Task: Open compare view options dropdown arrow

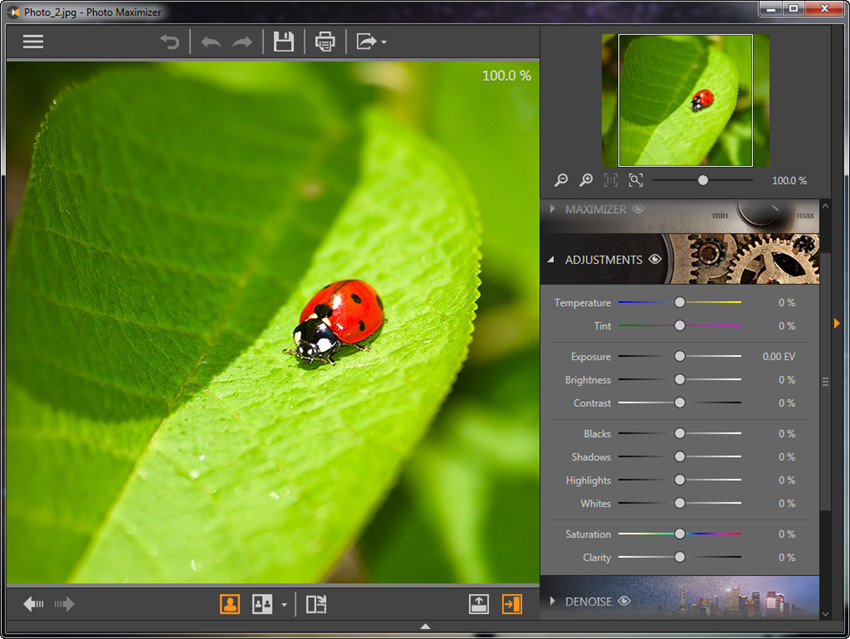Action: click(x=284, y=604)
